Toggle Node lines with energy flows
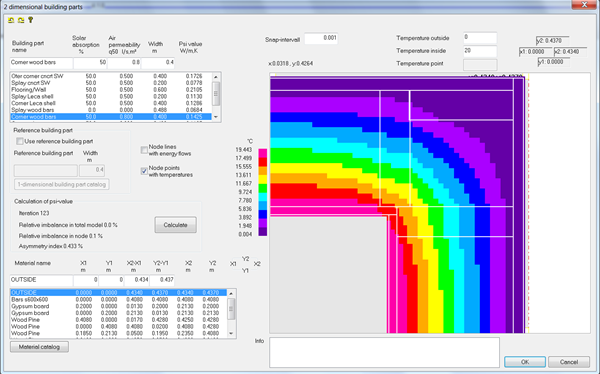The height and width of the screenshot is (374, 600). [144, 150]
